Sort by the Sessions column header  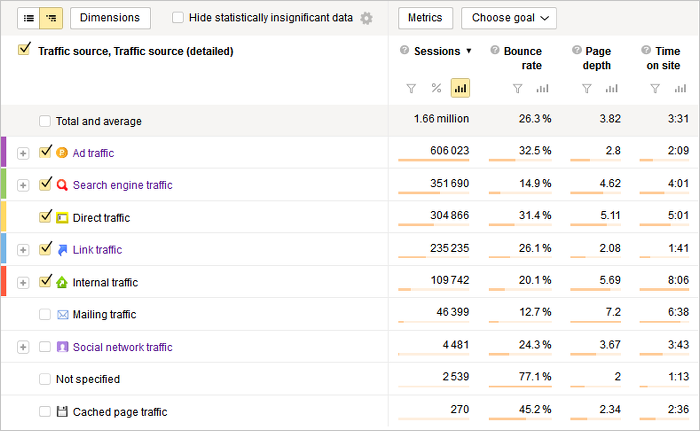tap(436, 51)
